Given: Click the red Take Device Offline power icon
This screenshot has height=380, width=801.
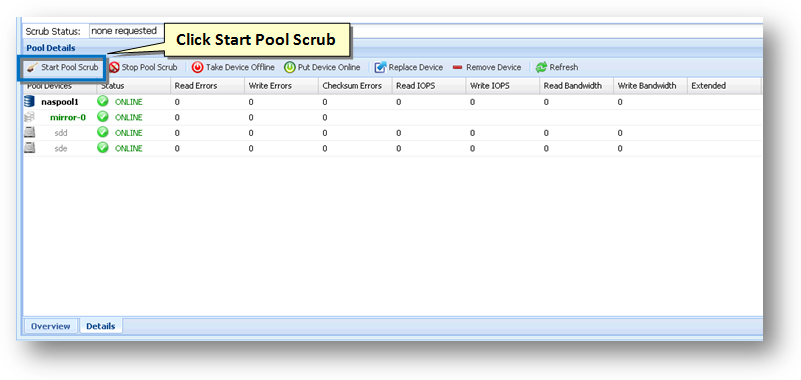Looking at the screenshot, I should [x=197, y=67].
